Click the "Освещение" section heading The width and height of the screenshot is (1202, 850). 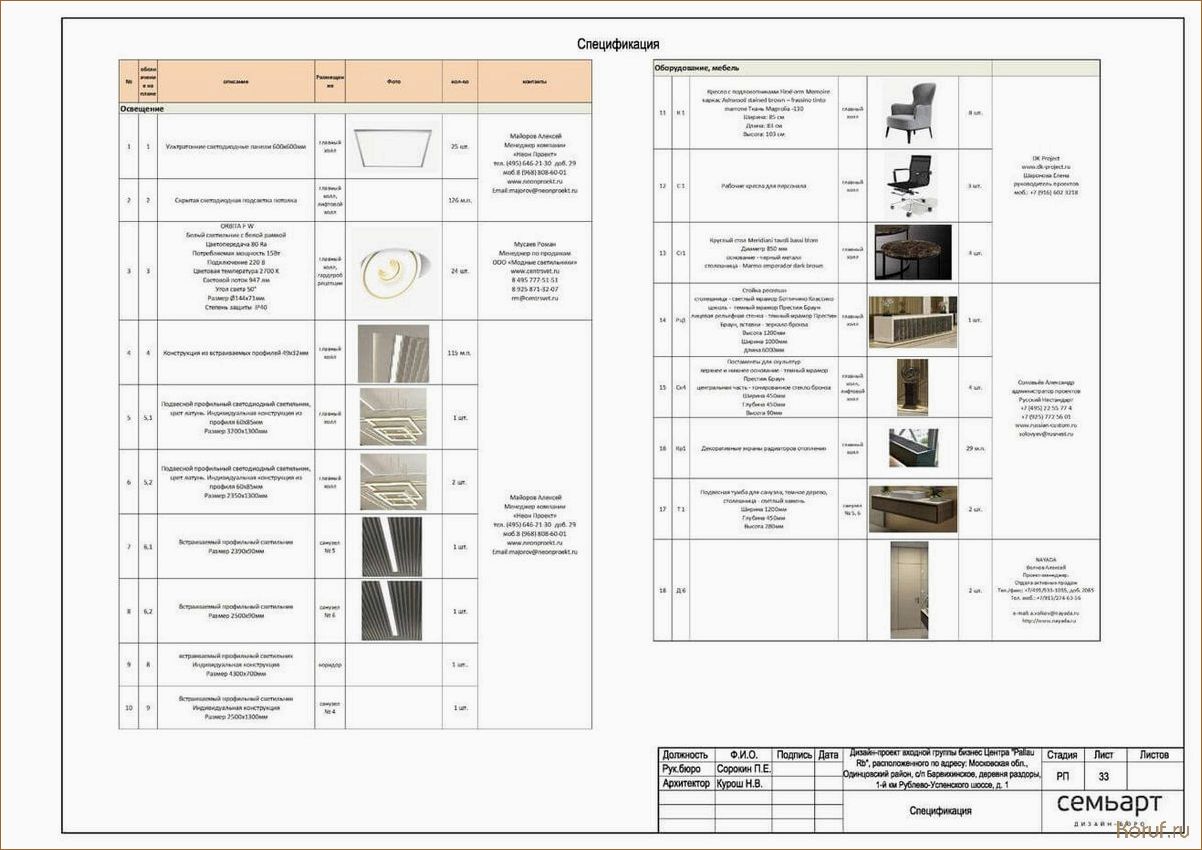pos(142,108)
